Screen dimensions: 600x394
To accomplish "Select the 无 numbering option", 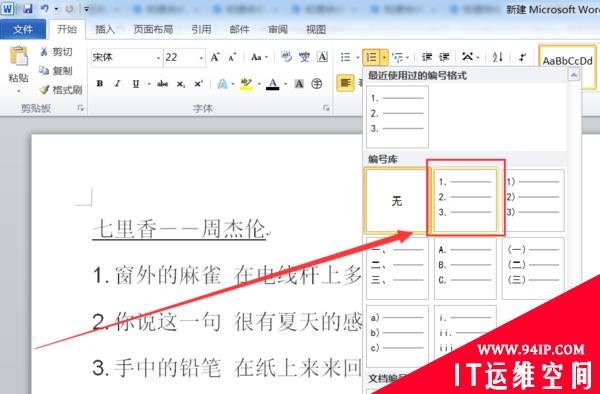I will pos(397,200).
